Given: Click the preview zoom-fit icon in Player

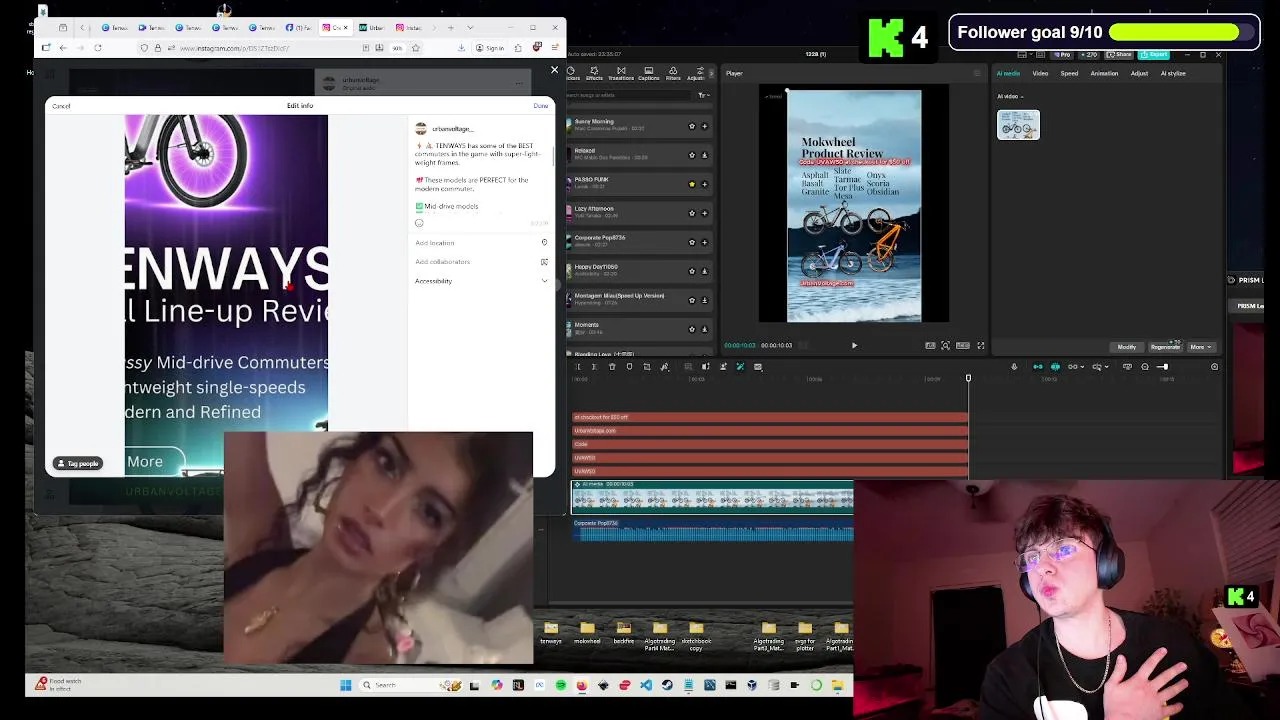Looking at the screenshot, I should point(945,345).
